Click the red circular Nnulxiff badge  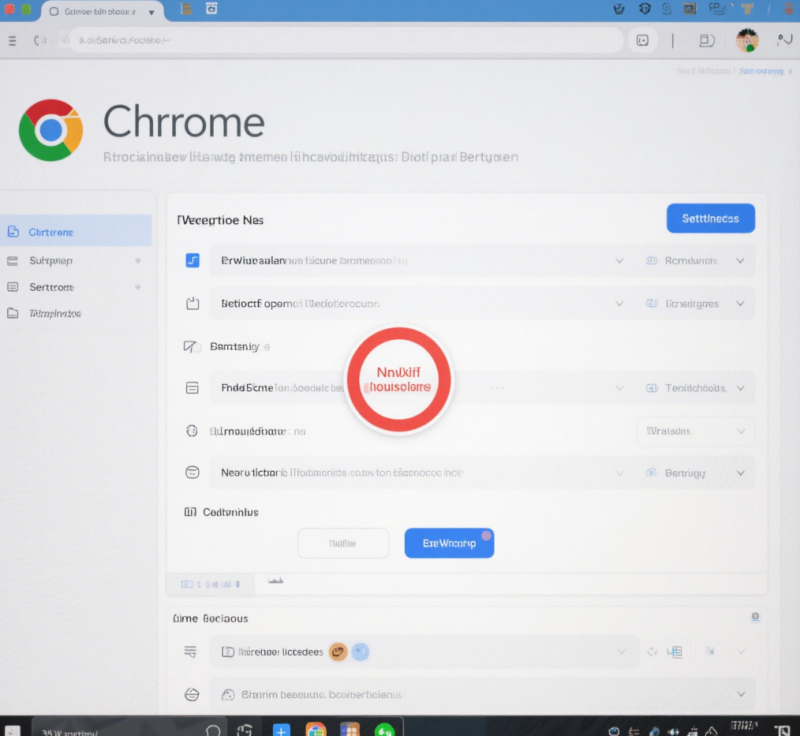398,380
